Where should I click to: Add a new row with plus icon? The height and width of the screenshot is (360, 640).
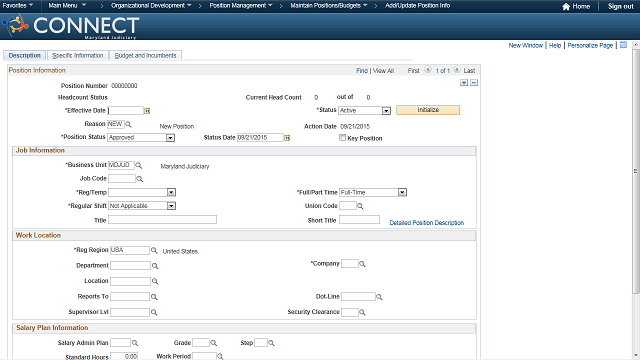(x=464, y=82)
